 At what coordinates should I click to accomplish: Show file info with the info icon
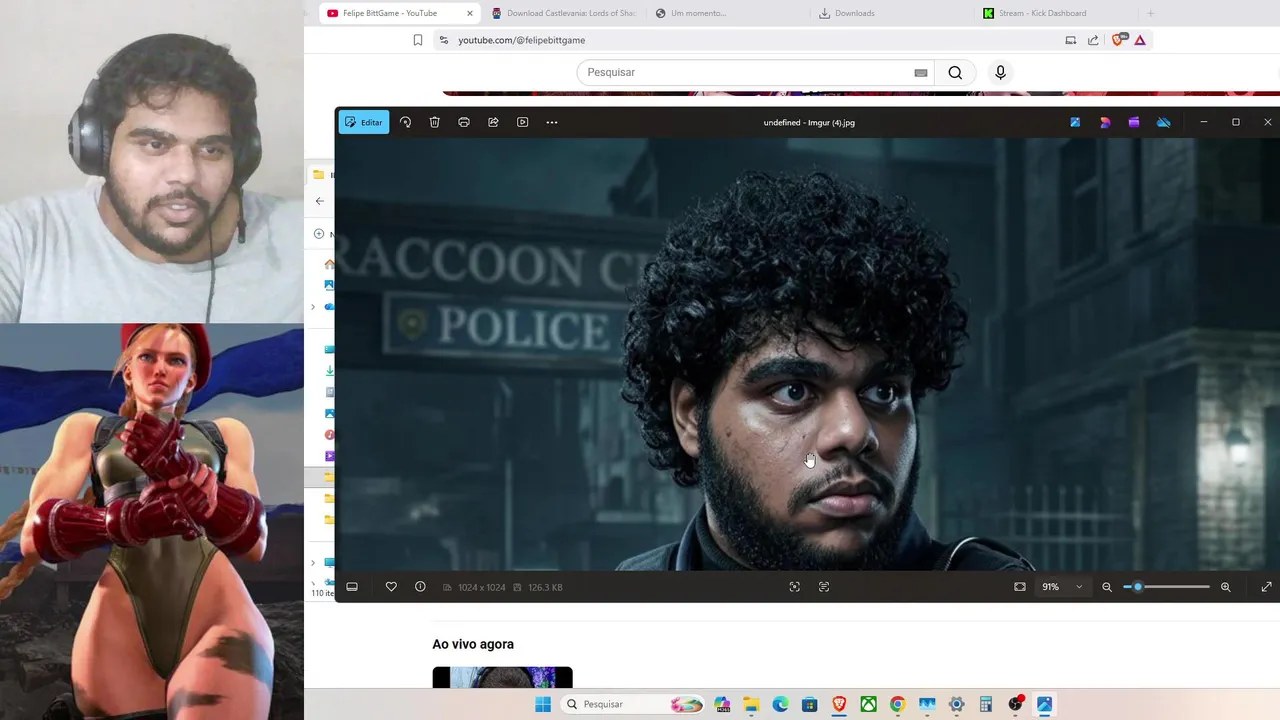coord(420,587)
